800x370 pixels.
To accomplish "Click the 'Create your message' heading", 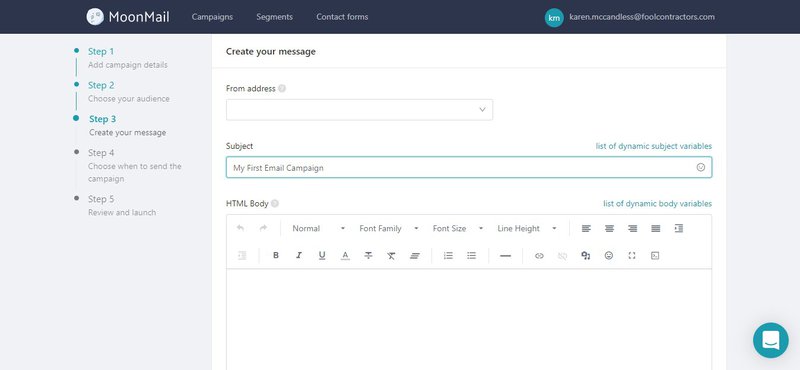I will [x=271, y=52].
